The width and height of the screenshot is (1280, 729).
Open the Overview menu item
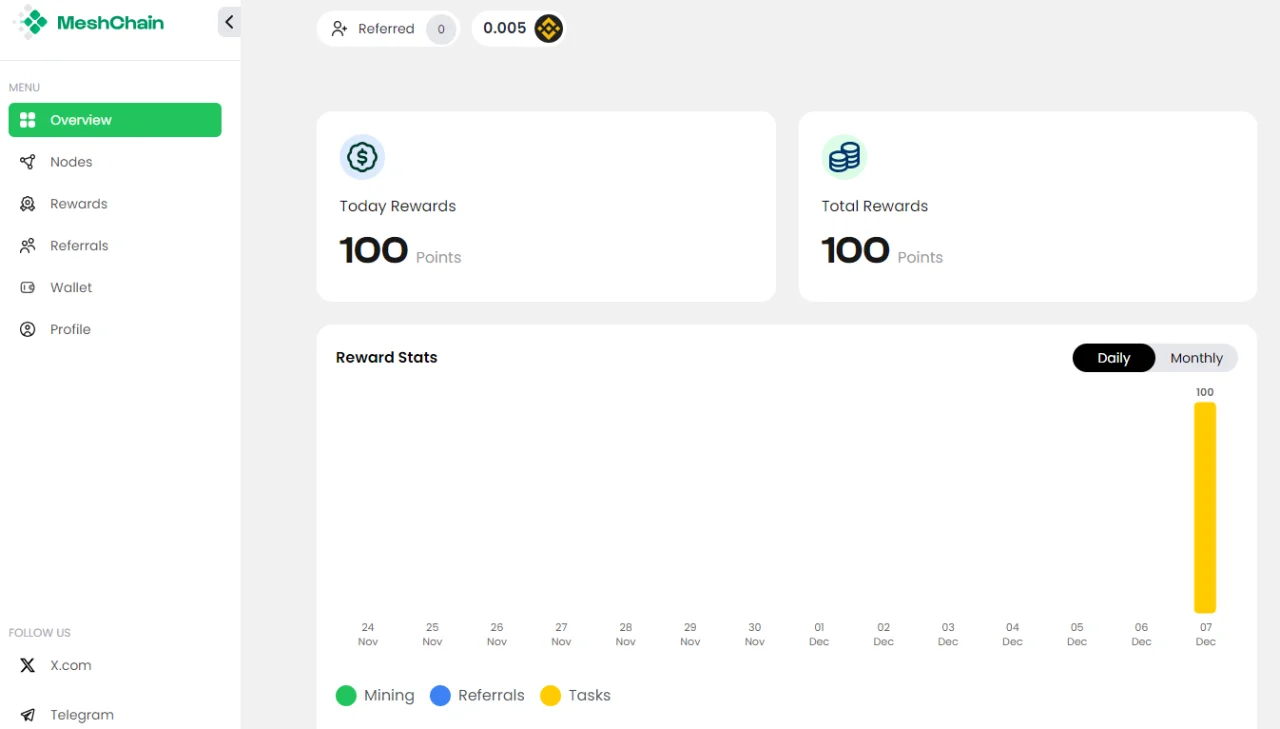tap(115, 120)
